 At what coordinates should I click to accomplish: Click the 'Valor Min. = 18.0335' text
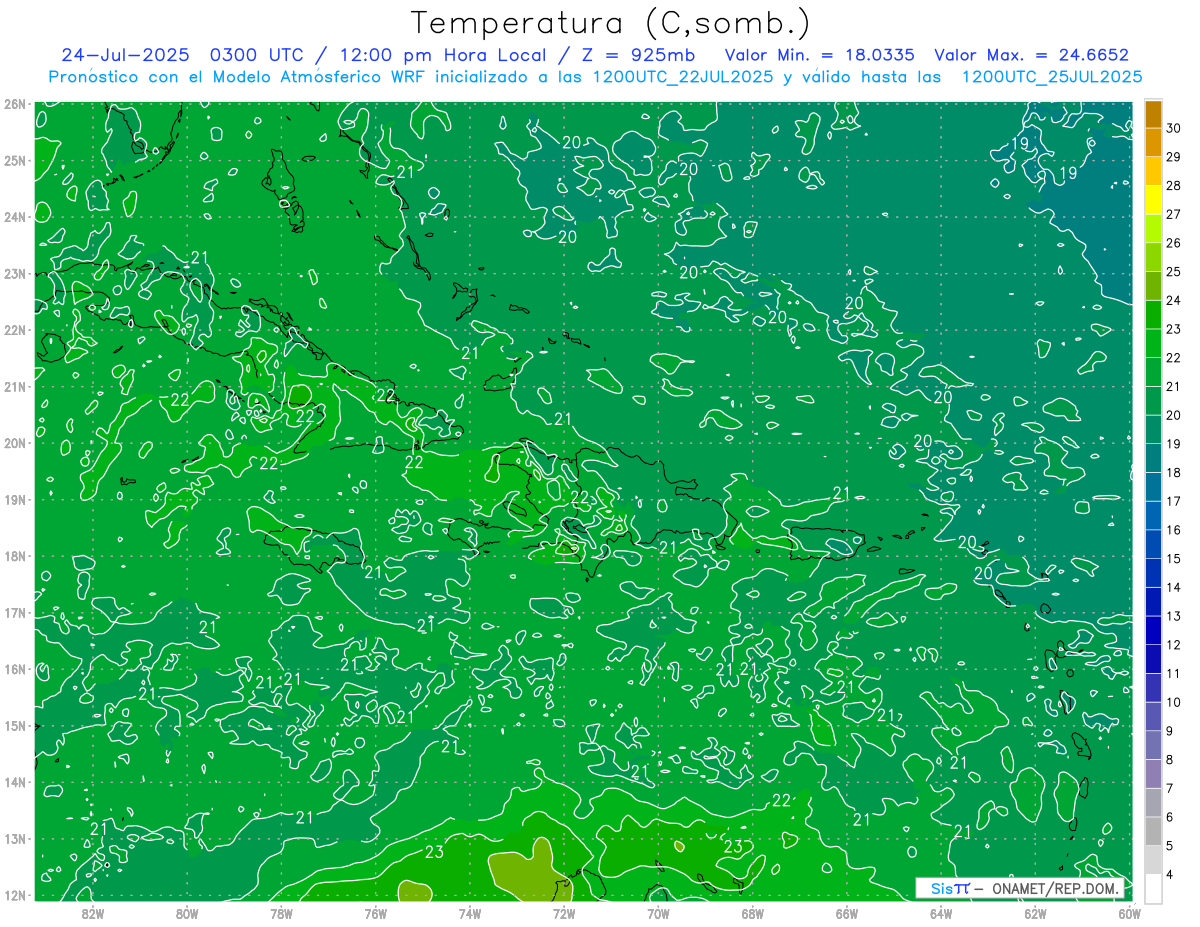click(x=820, y=55)
